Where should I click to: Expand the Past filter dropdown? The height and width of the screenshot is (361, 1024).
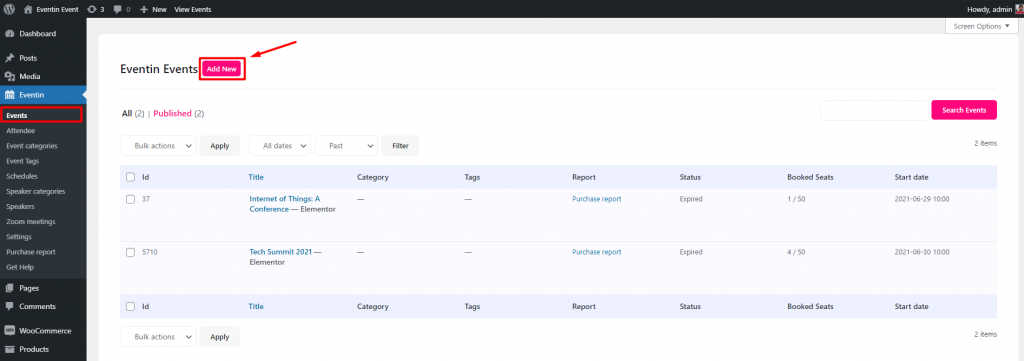347,146
